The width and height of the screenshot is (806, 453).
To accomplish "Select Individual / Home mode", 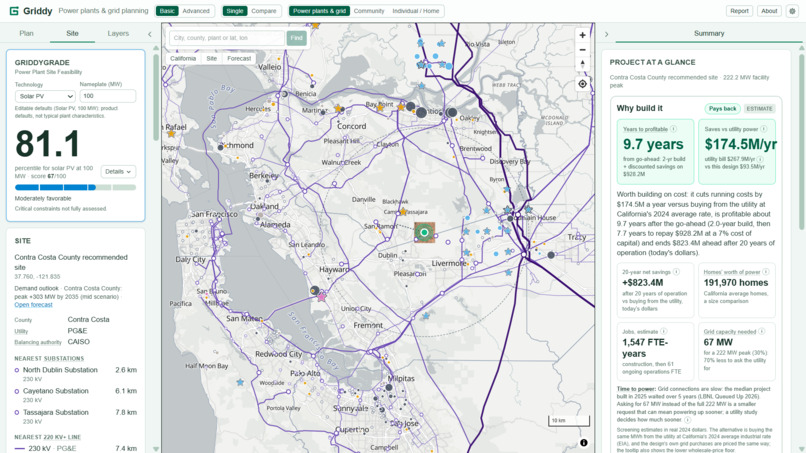I will coord(416,11).
